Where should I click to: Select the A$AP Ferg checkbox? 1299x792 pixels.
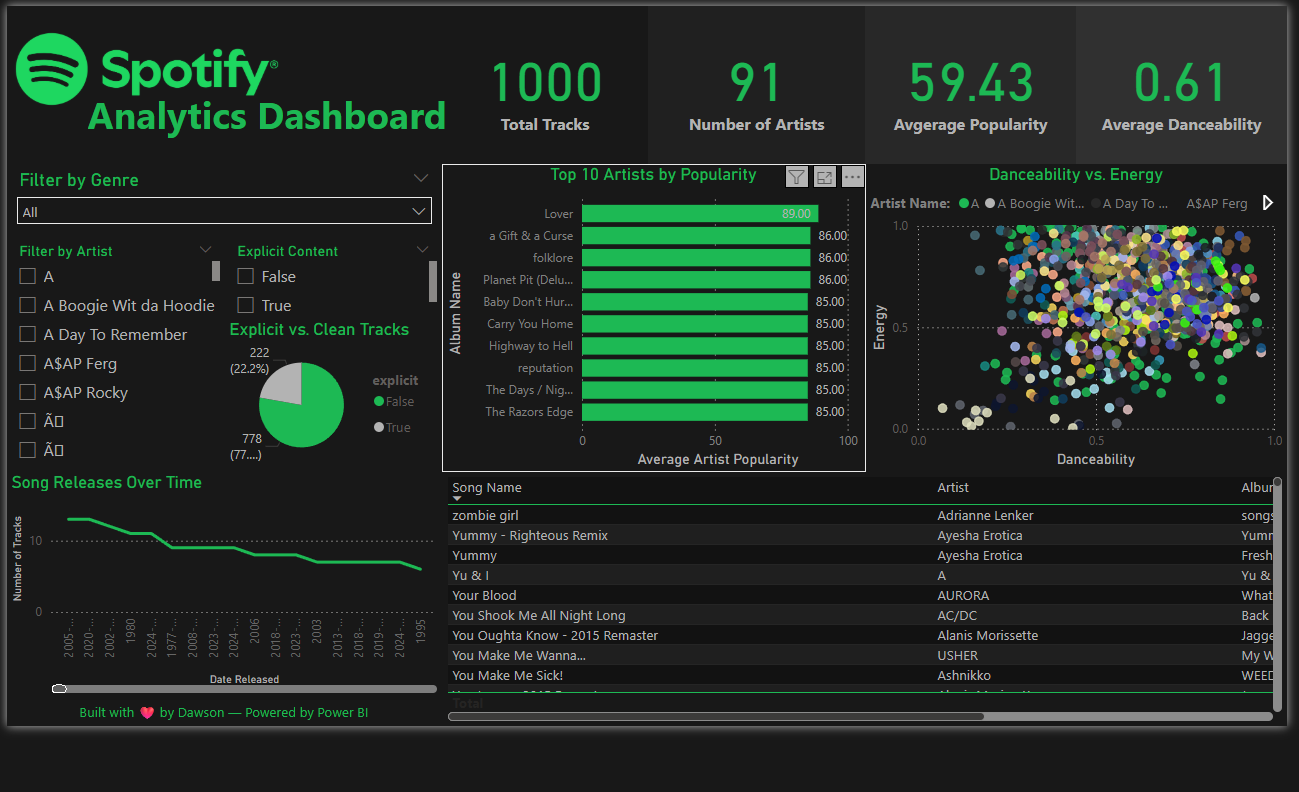[x=28, y=364]
